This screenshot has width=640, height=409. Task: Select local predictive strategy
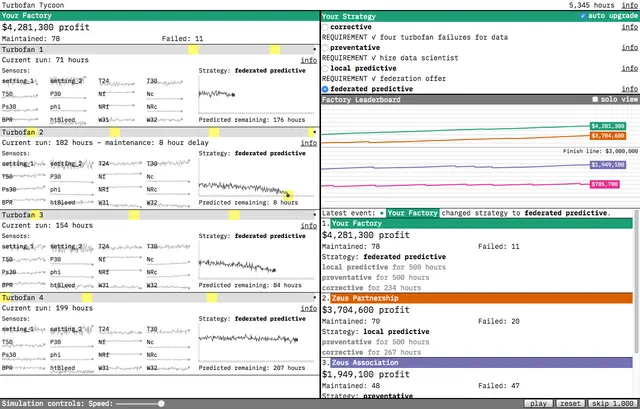324,68
